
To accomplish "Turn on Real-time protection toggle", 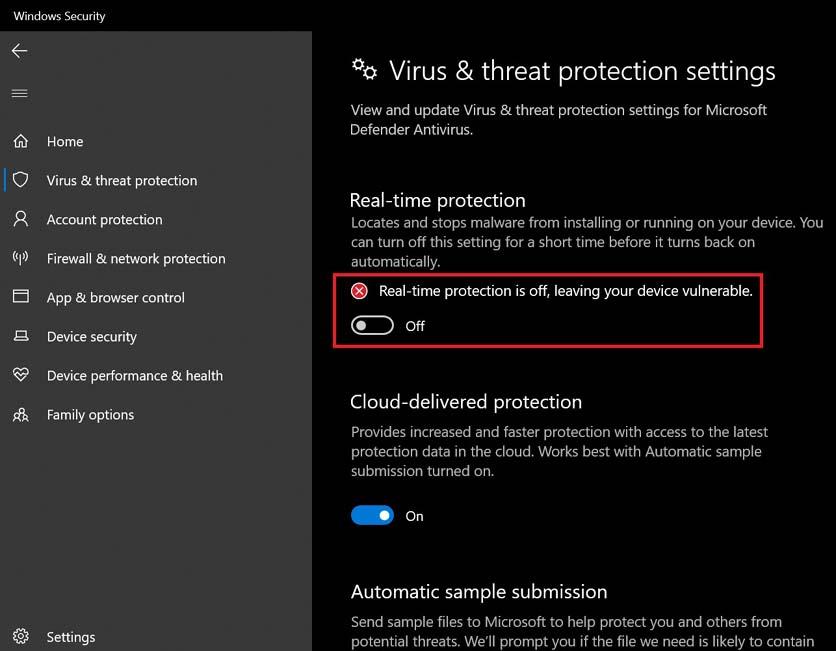I will [372, 326].
